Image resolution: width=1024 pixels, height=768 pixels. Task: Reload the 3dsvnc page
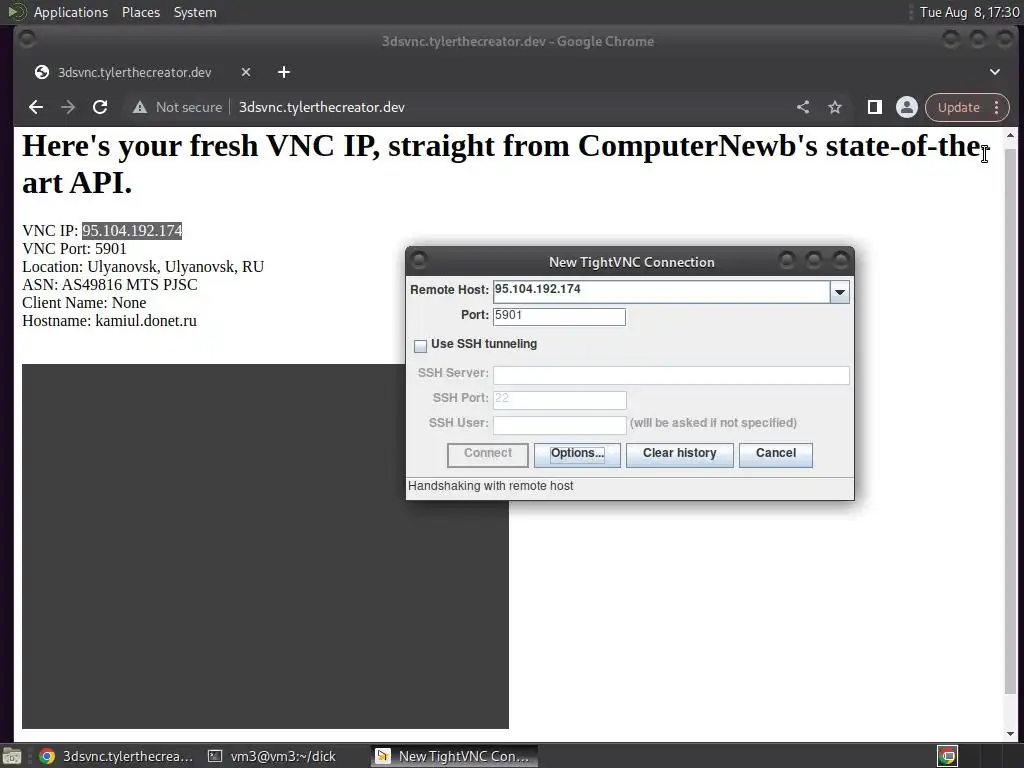click(x=100, y=107)
